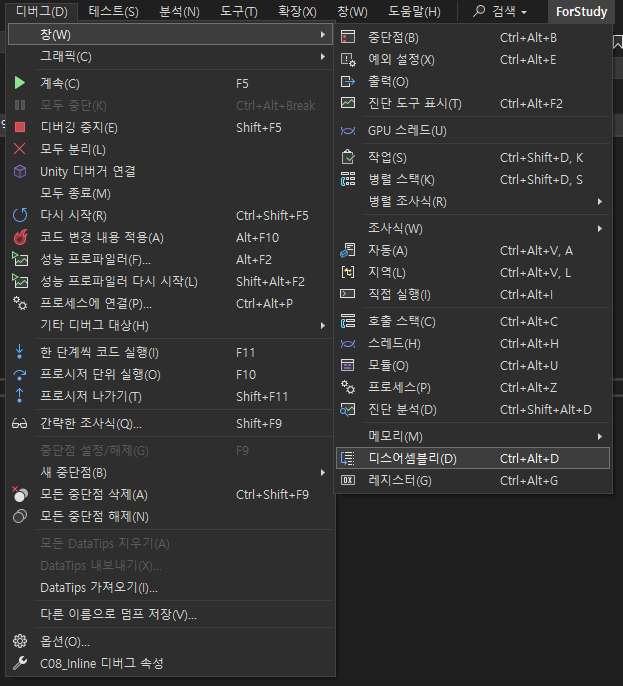Screen dimensions: 623x686
Task: Open the 확장(X) menu
Action: pyautogui.click(x=298, y=11)
